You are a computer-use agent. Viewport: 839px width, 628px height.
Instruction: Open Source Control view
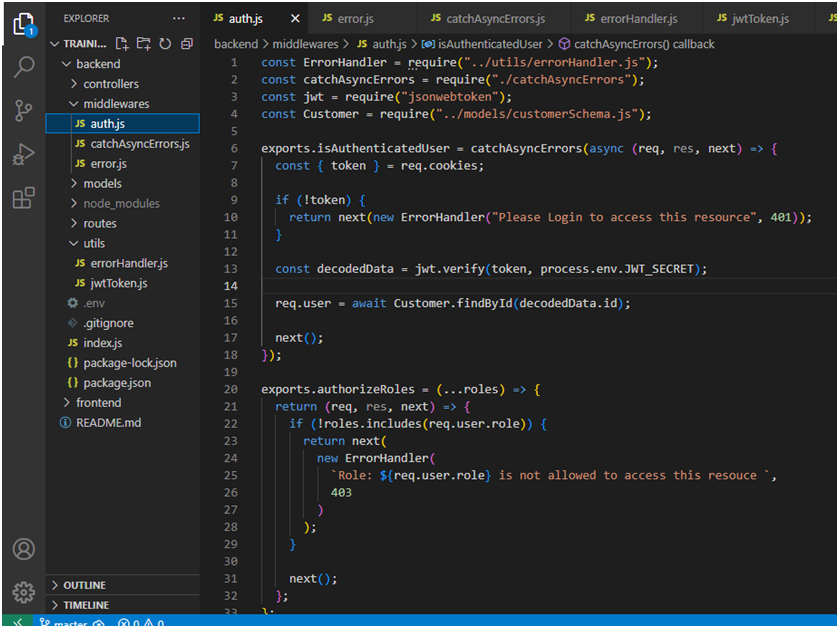click(x=24, y=111)
